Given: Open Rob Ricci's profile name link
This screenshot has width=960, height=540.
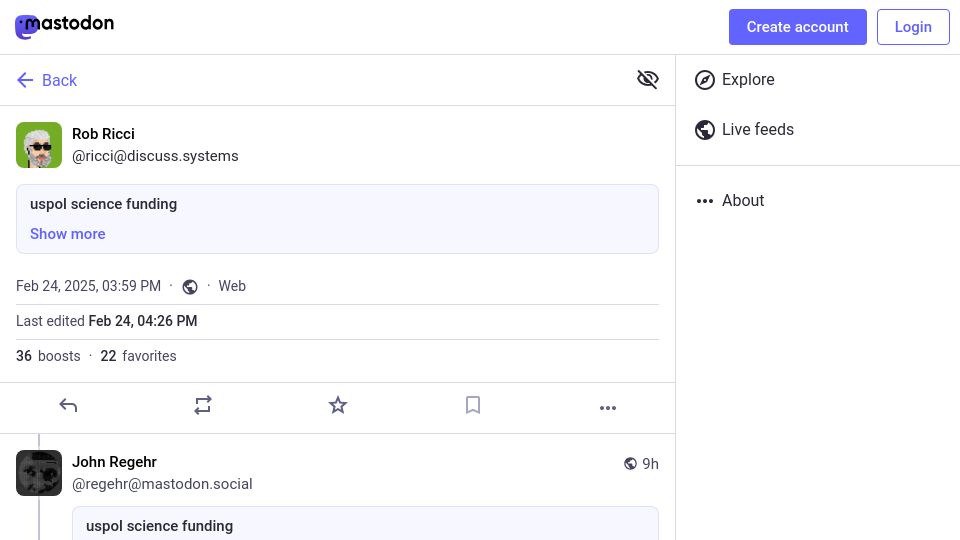Looking at the screenshot, I should click(x=103, y=134).
